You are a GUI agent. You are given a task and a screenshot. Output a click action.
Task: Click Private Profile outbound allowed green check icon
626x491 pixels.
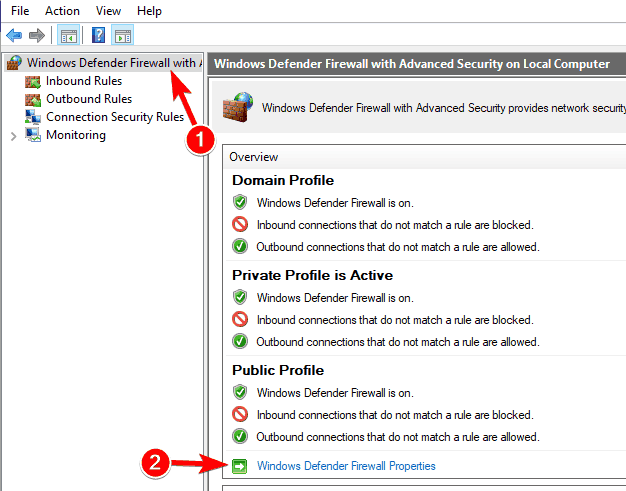[x=240, y=341]
